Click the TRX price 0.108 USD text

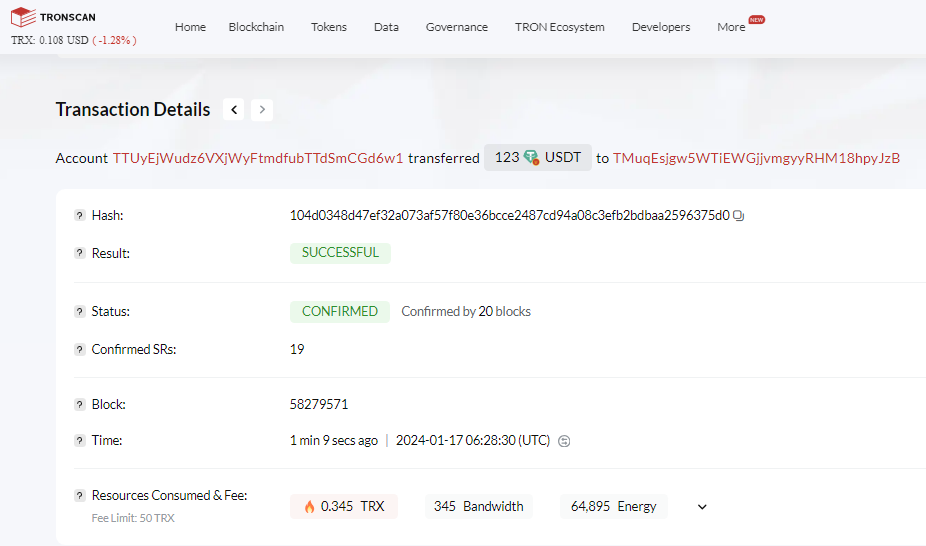(x=50, y=40)
